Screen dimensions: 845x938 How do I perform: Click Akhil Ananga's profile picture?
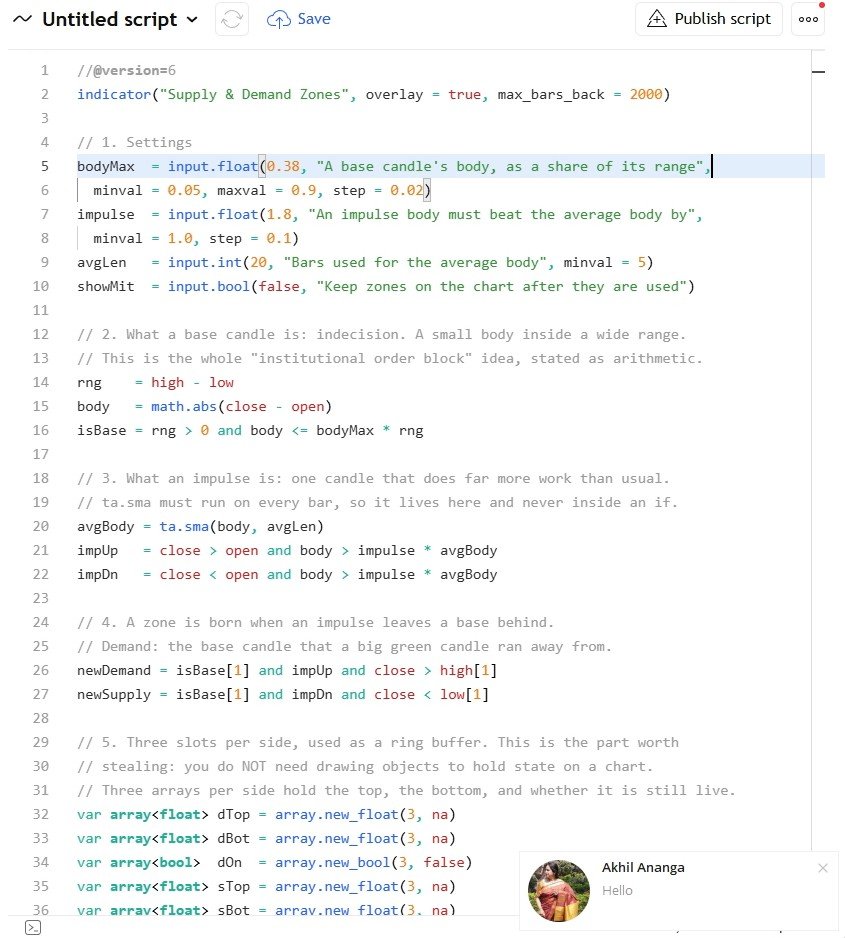click(559, 891)
